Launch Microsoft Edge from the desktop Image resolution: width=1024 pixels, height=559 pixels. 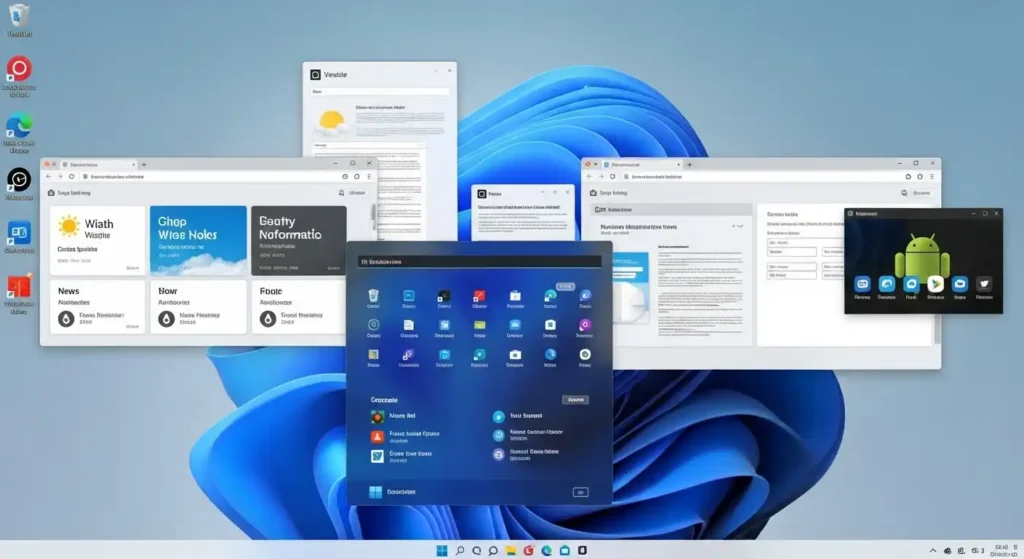click(x=19, y=127)
